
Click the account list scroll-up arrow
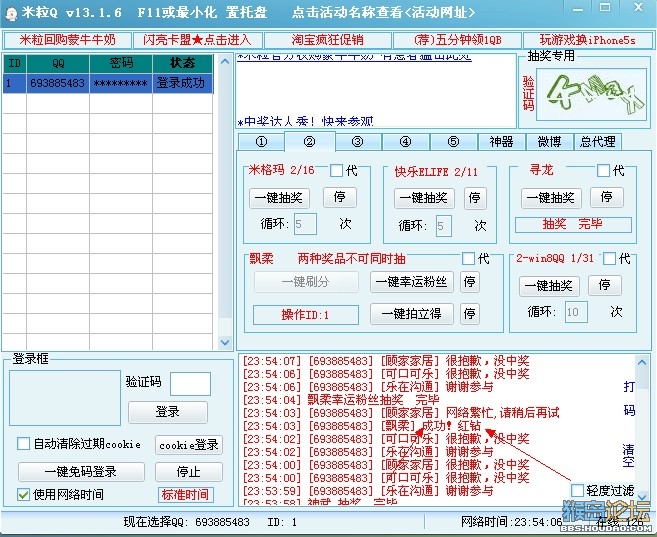coord(225,62)
